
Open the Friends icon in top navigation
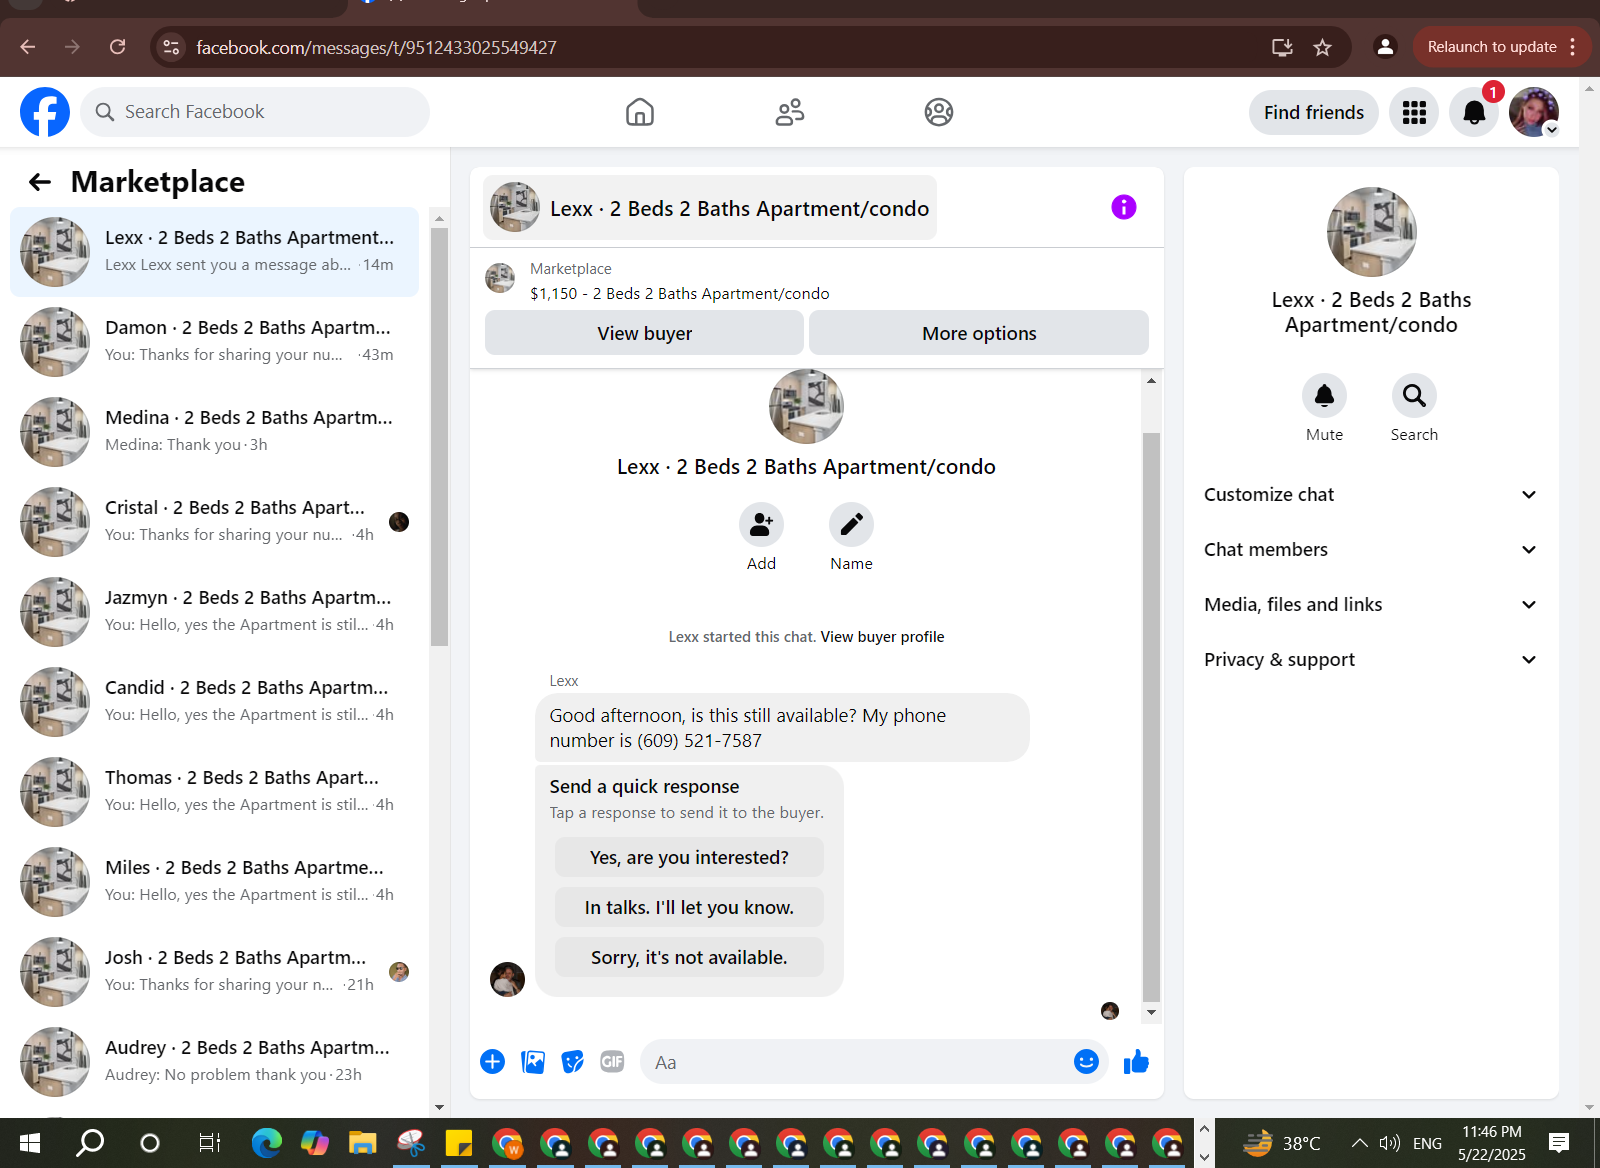coord(790,112)
